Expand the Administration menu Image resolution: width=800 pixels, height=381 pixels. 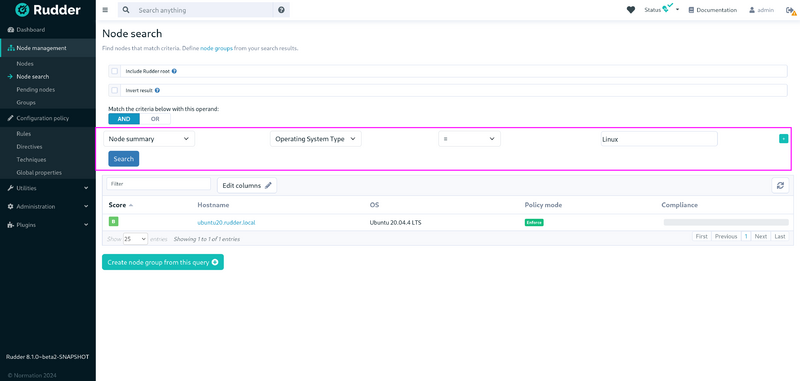pyautogui.click(x=48, y=207)
